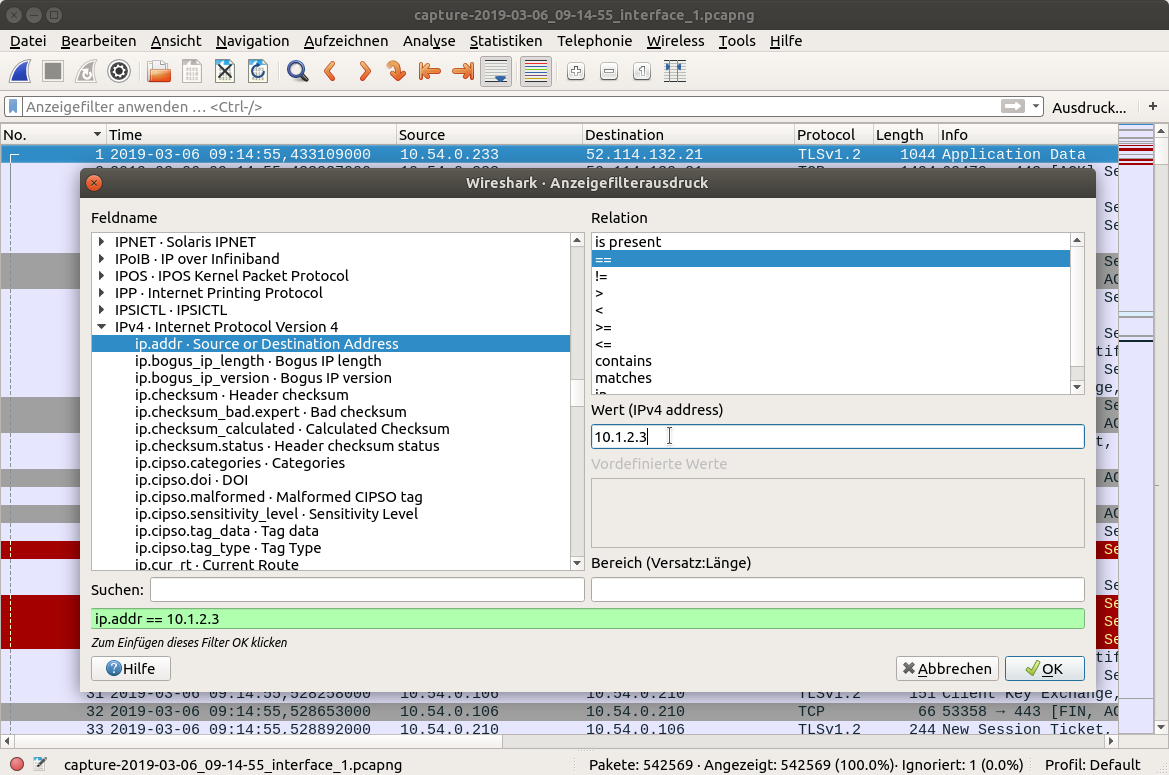
Task: Click the Feldname list vertical scrollbar
Action: point(577,391)
